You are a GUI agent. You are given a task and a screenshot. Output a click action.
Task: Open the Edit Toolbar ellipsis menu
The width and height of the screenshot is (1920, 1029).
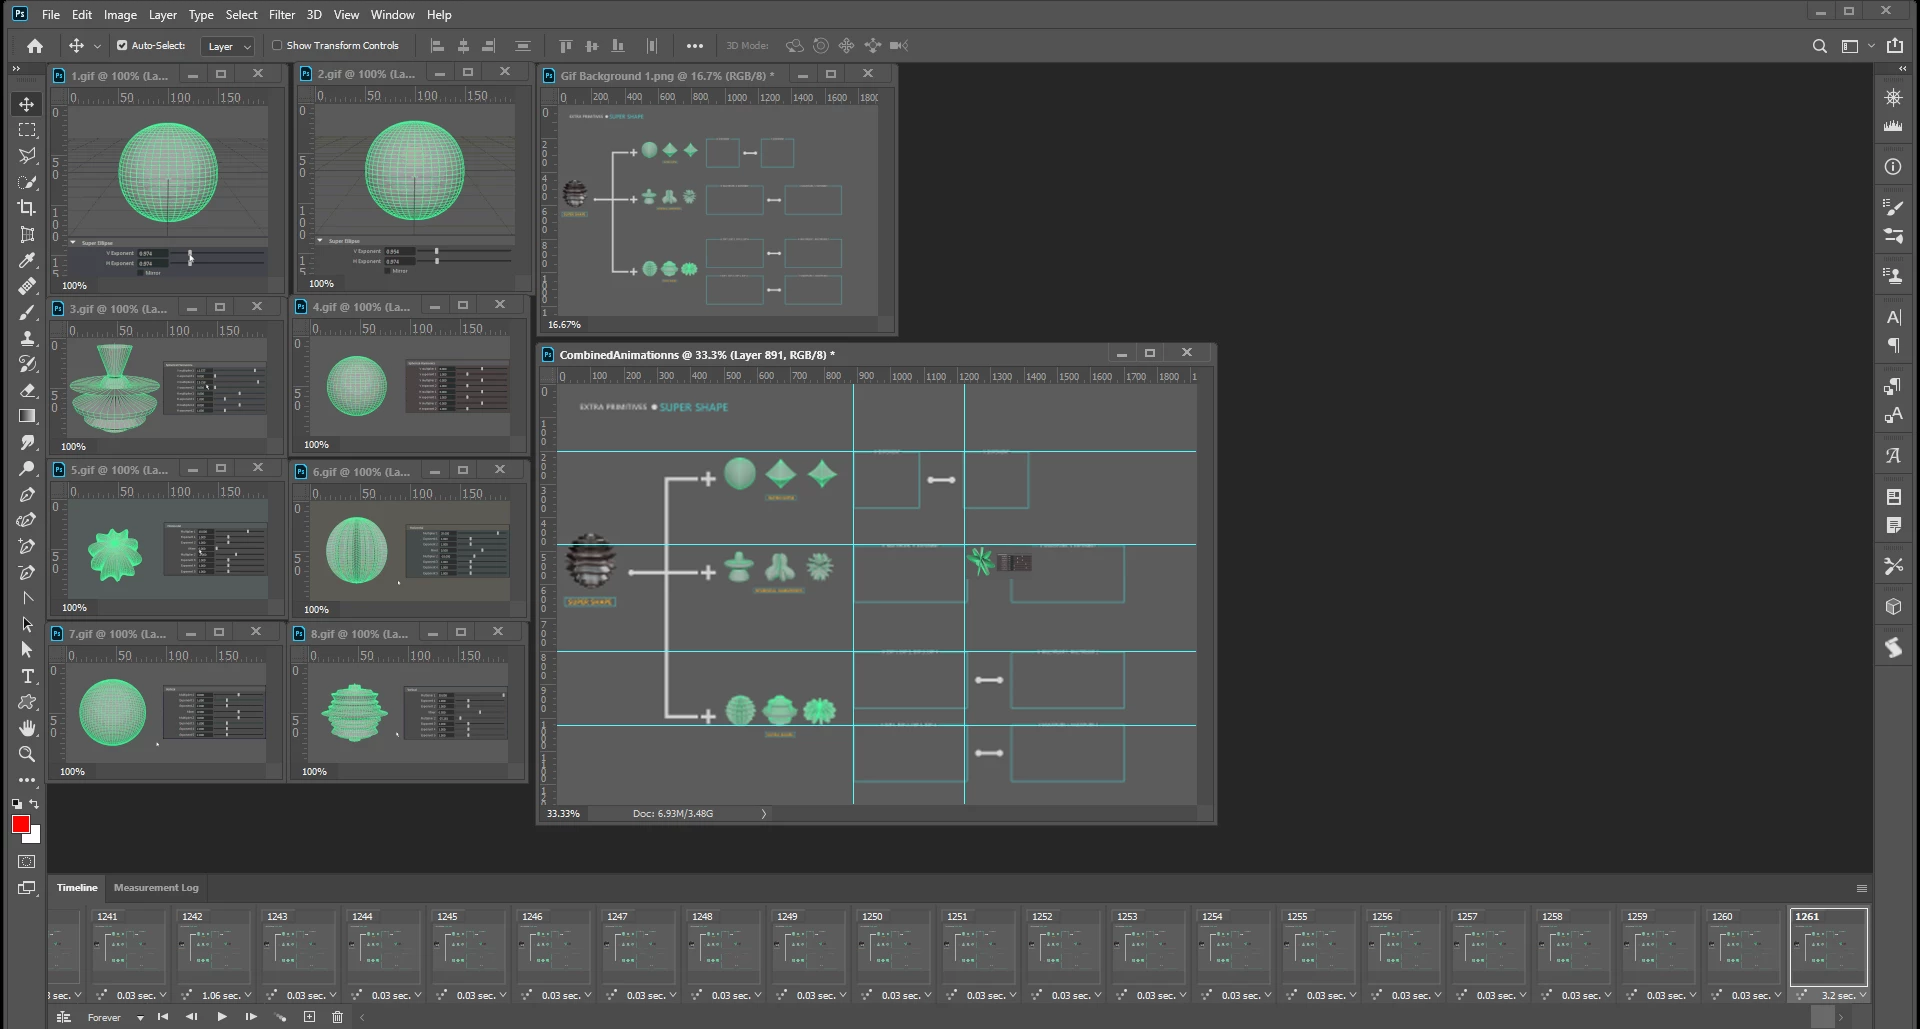click(x=27, y=780)
